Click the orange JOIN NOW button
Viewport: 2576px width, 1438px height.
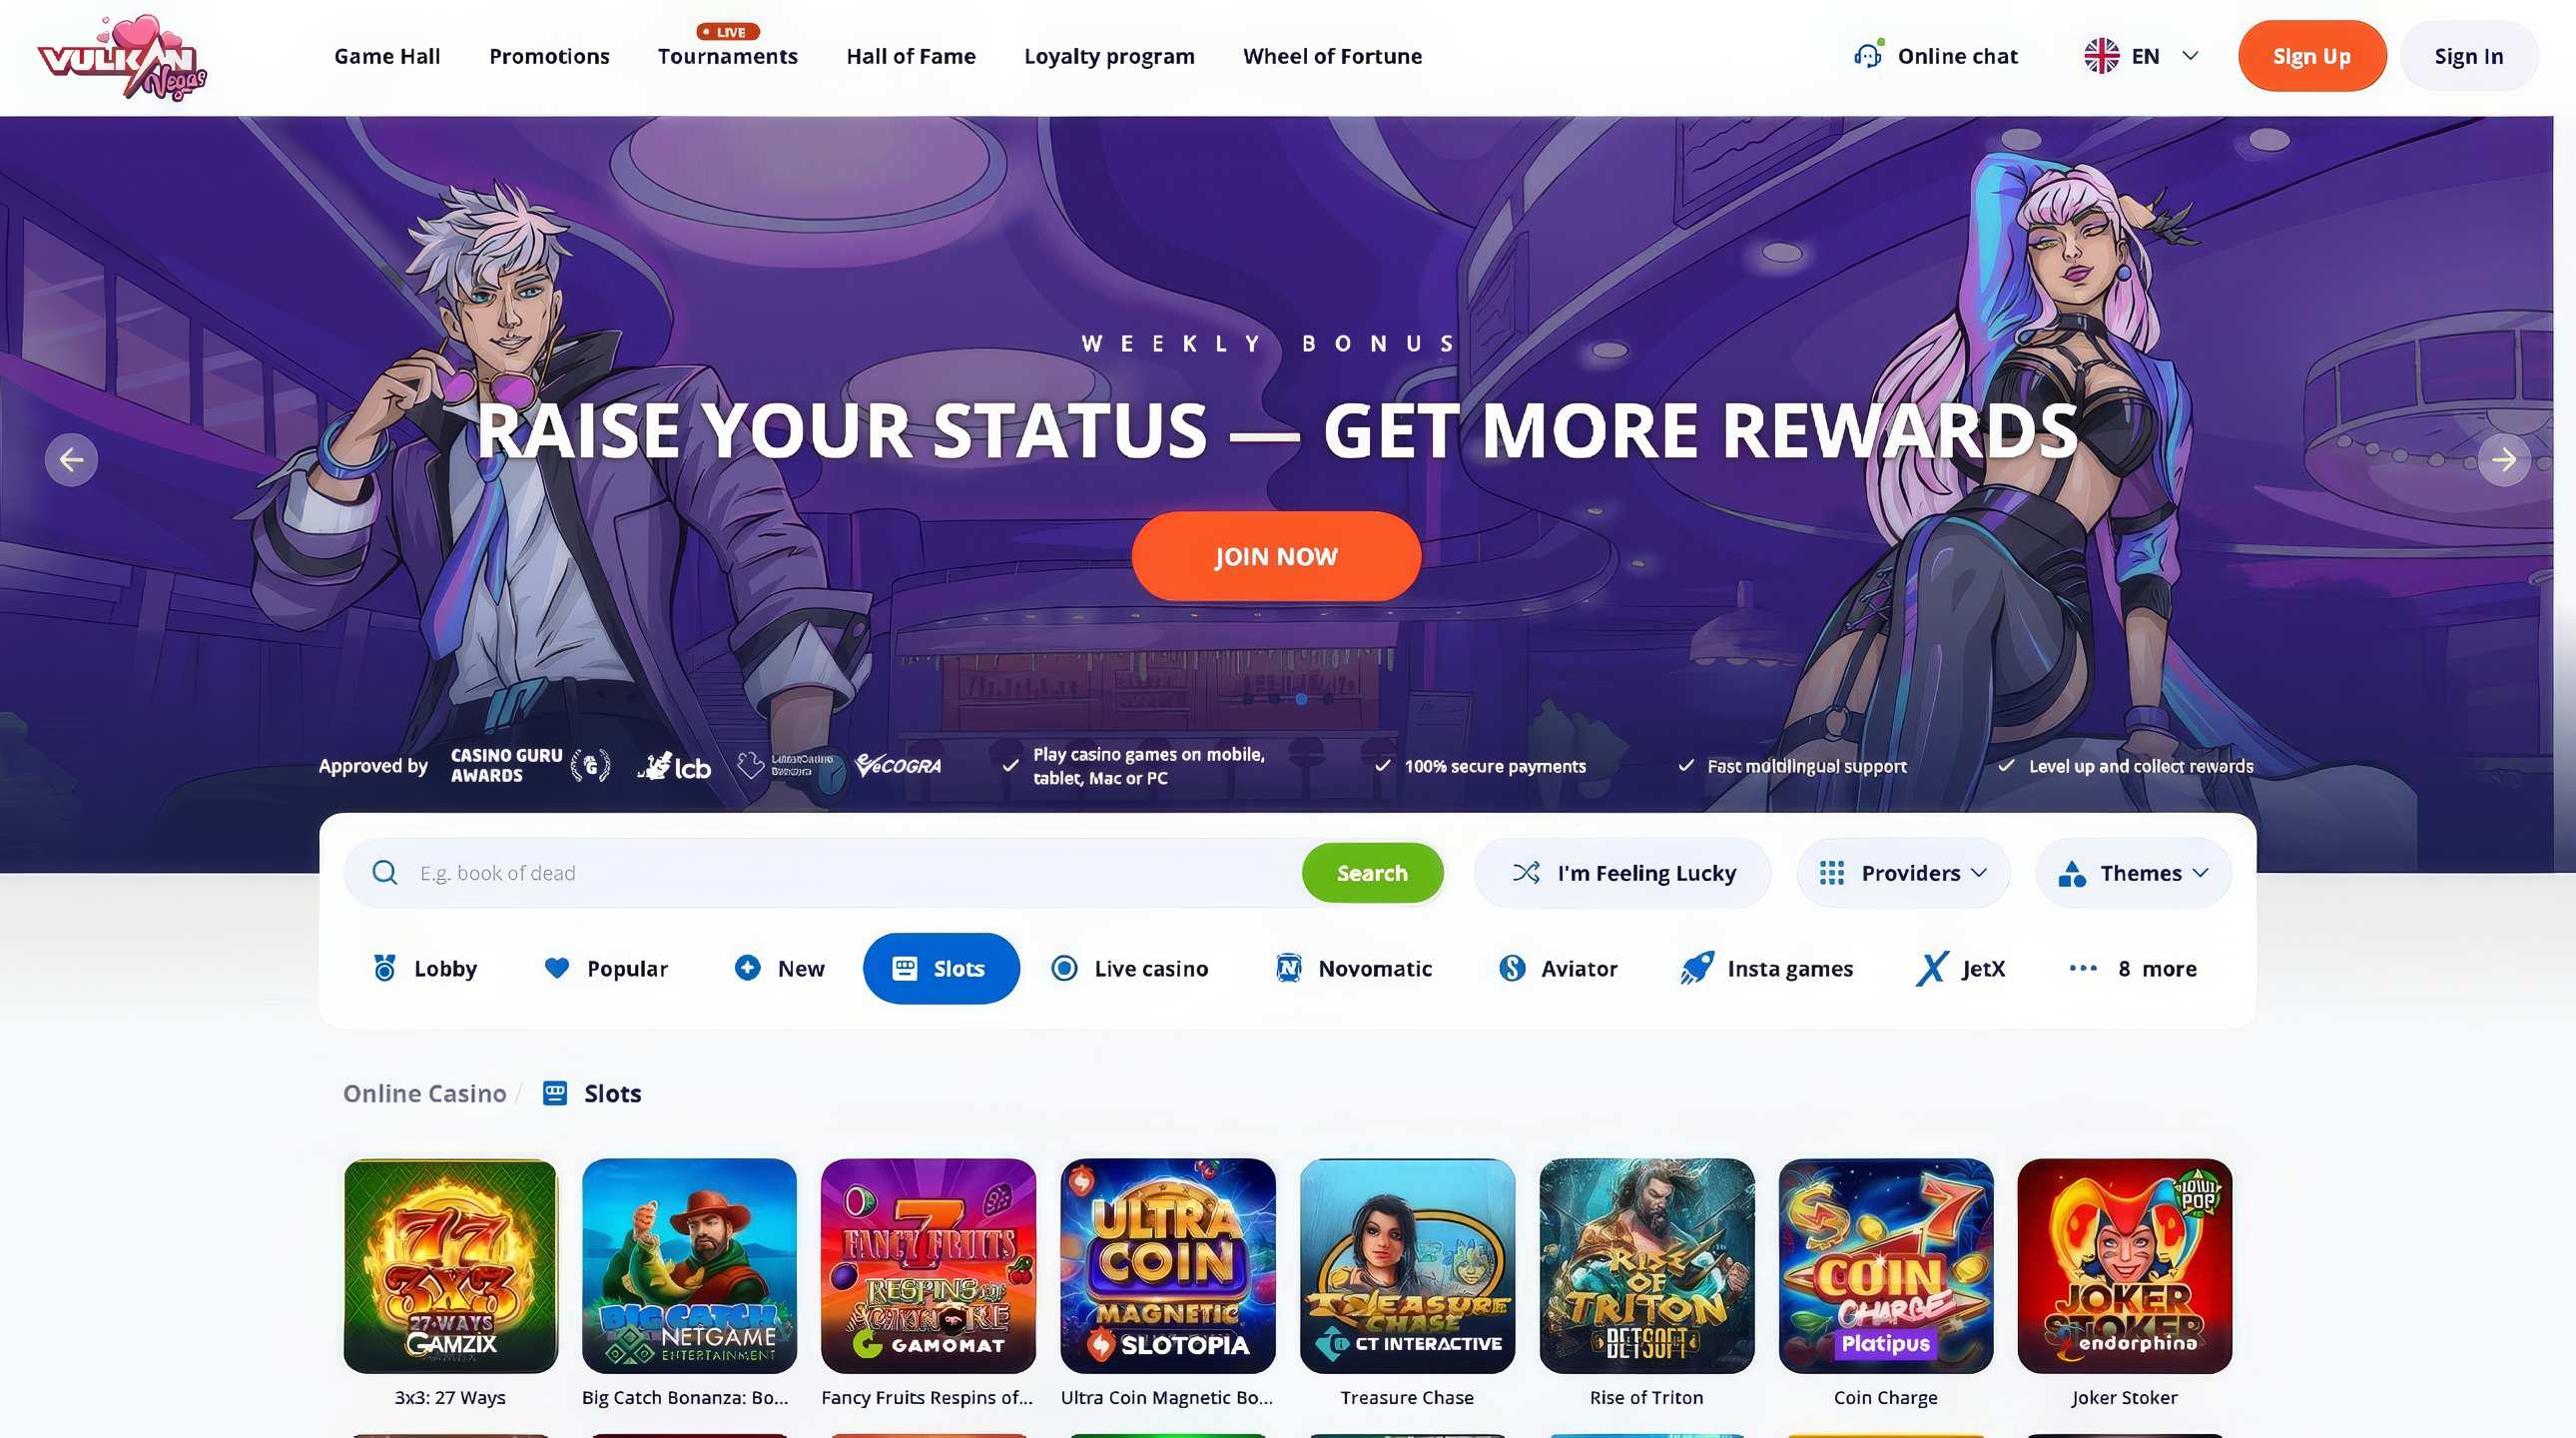click(x=1276, y=556)
